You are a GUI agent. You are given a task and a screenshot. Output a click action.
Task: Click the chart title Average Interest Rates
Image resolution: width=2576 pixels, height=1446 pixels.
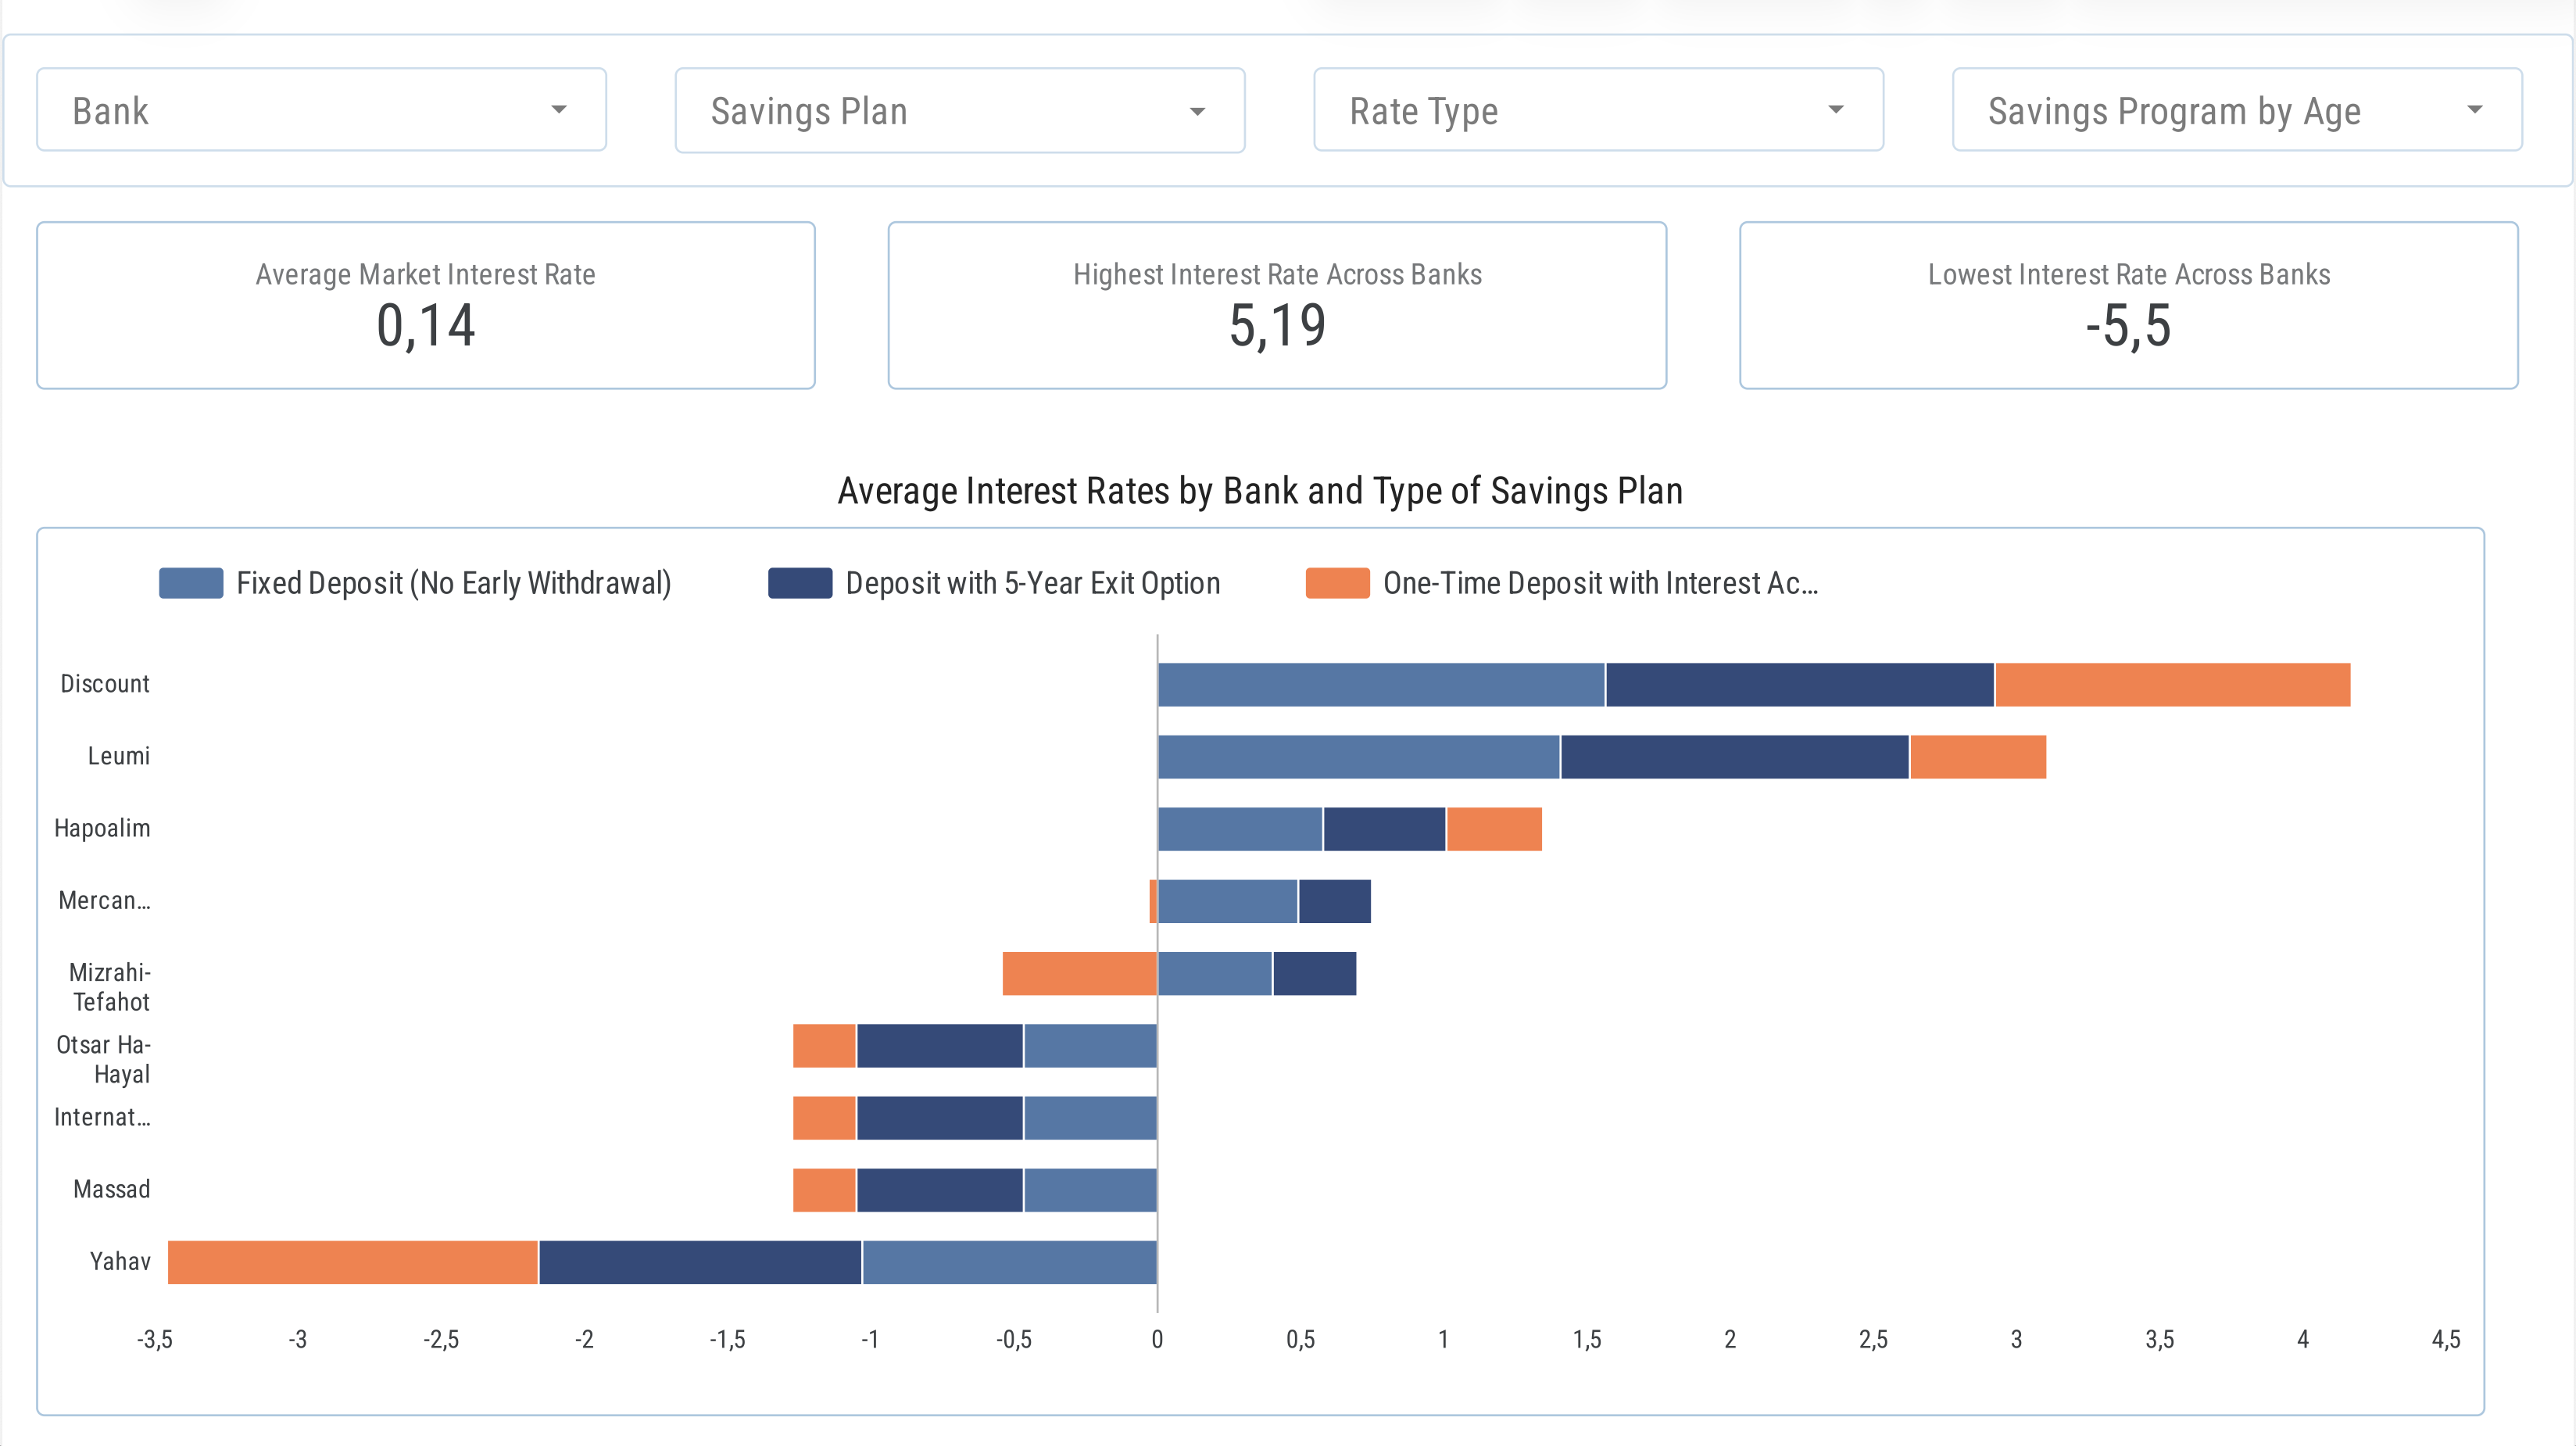1259,491
